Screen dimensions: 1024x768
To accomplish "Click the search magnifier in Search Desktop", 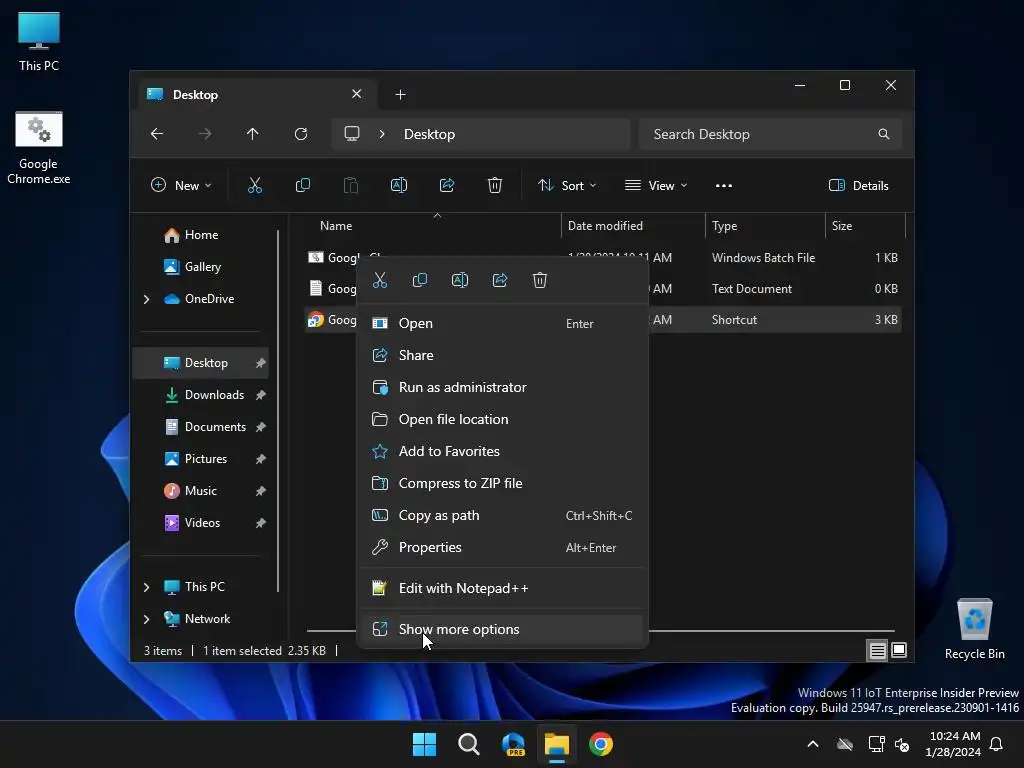I will [x=884, y=134].
